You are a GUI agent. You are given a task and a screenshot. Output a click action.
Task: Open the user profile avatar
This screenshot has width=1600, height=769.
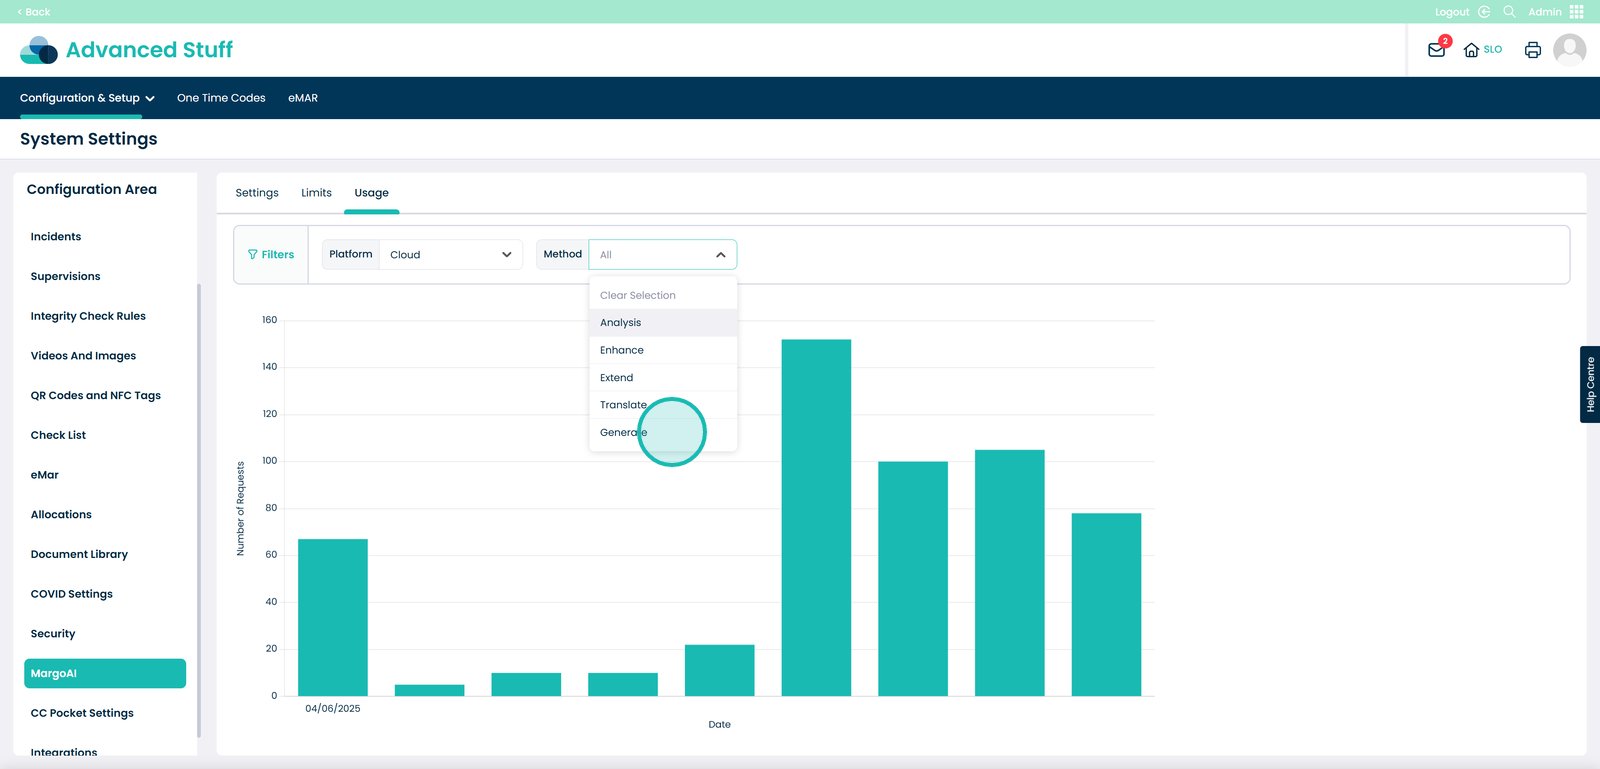[x=1569, y=50]
